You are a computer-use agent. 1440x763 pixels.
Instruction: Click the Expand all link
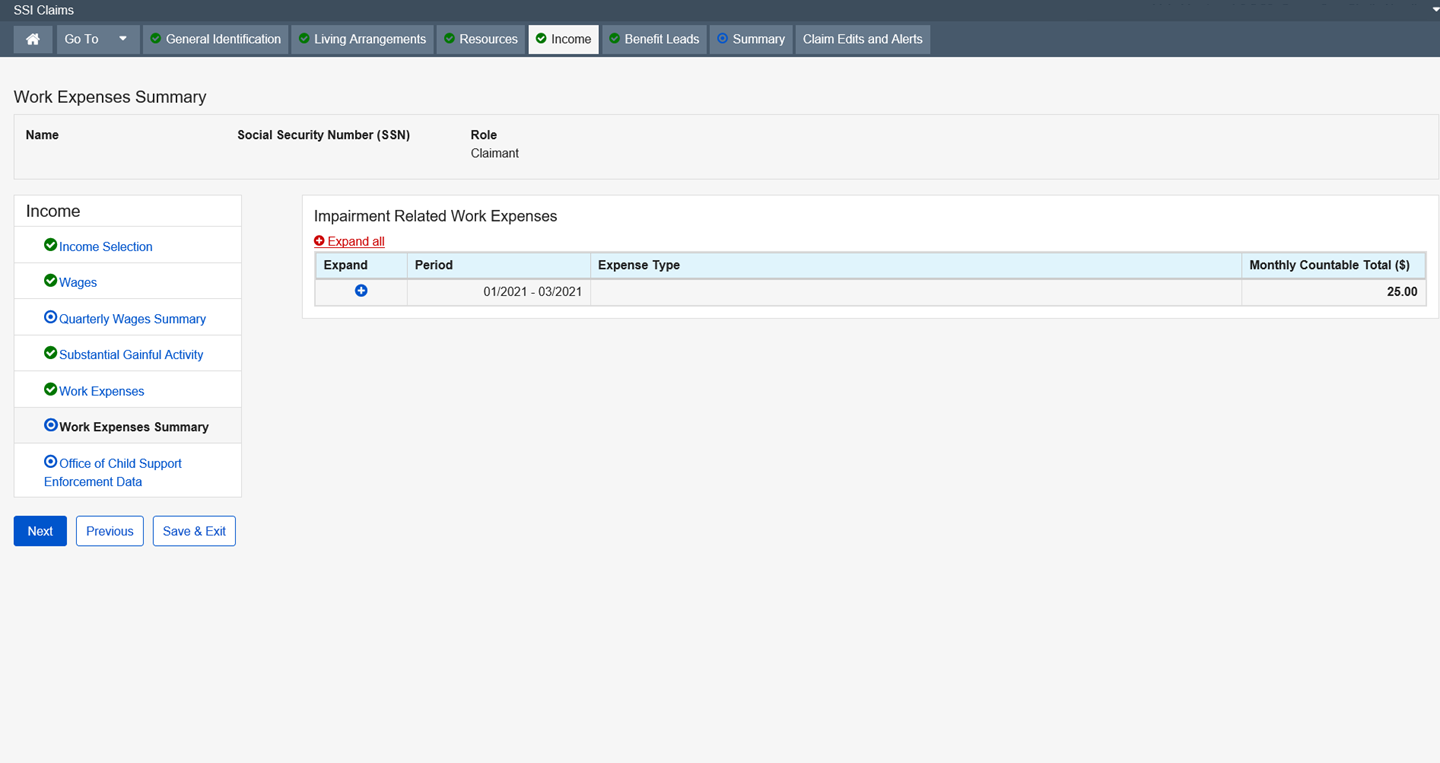pos(355,241)
